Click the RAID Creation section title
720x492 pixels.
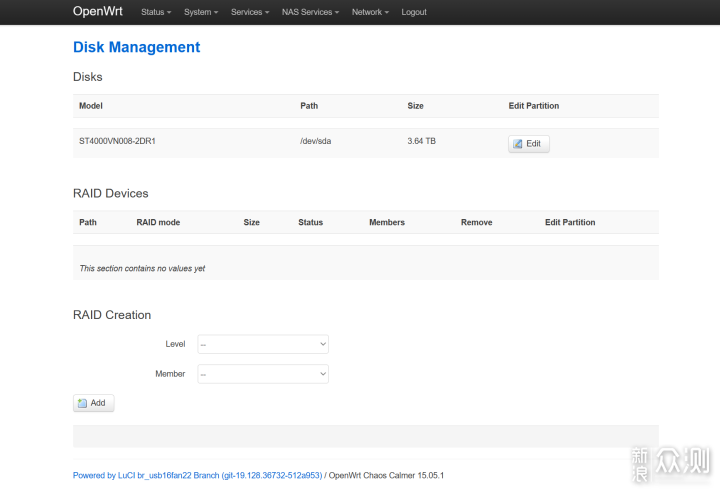112,315
